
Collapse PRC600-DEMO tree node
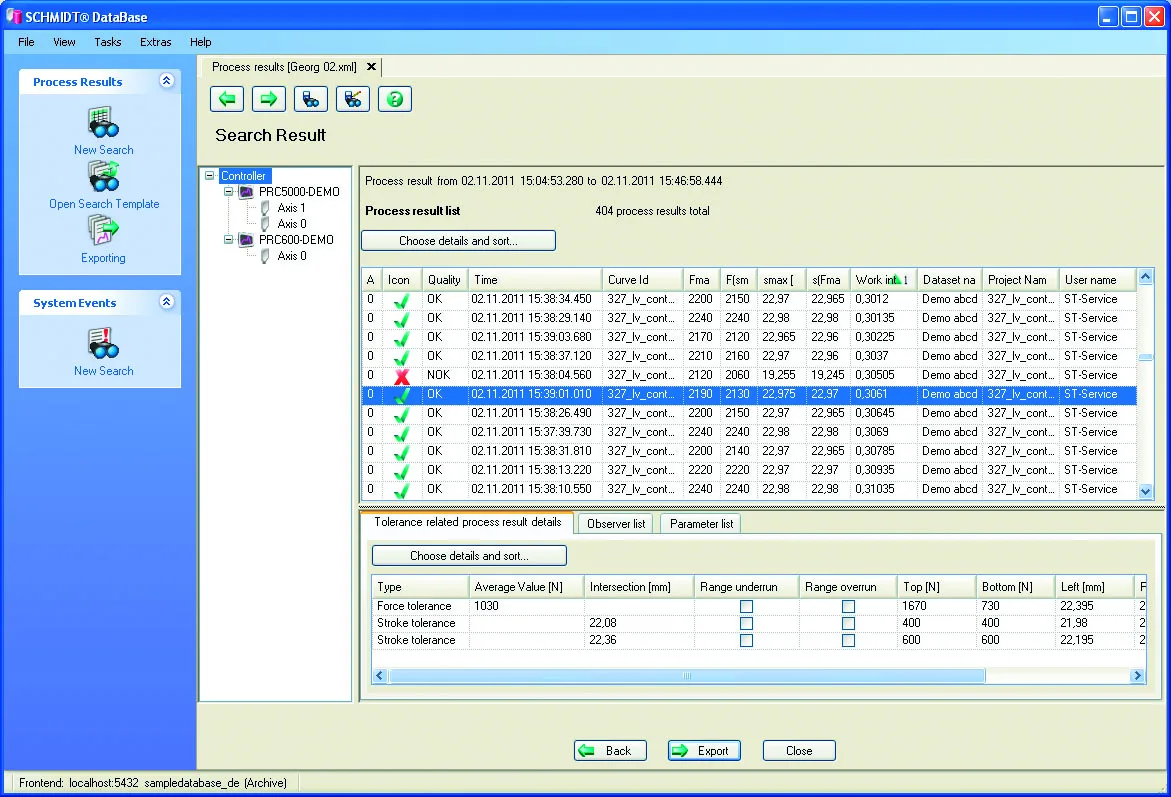click(229, 240)
